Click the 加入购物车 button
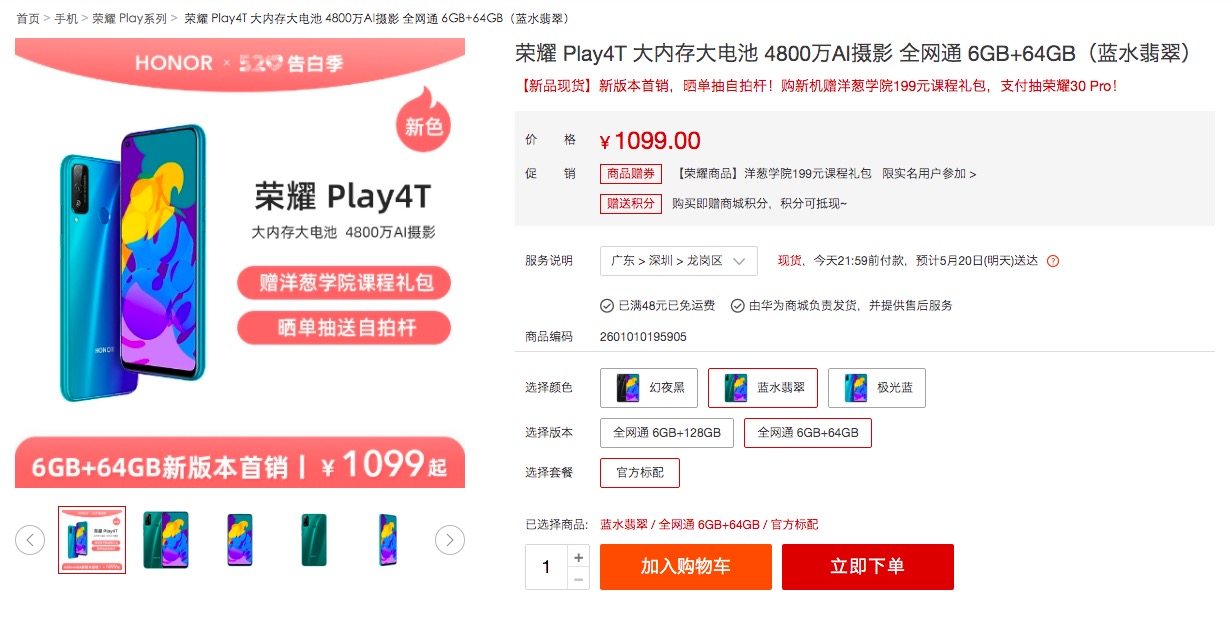 686,567
